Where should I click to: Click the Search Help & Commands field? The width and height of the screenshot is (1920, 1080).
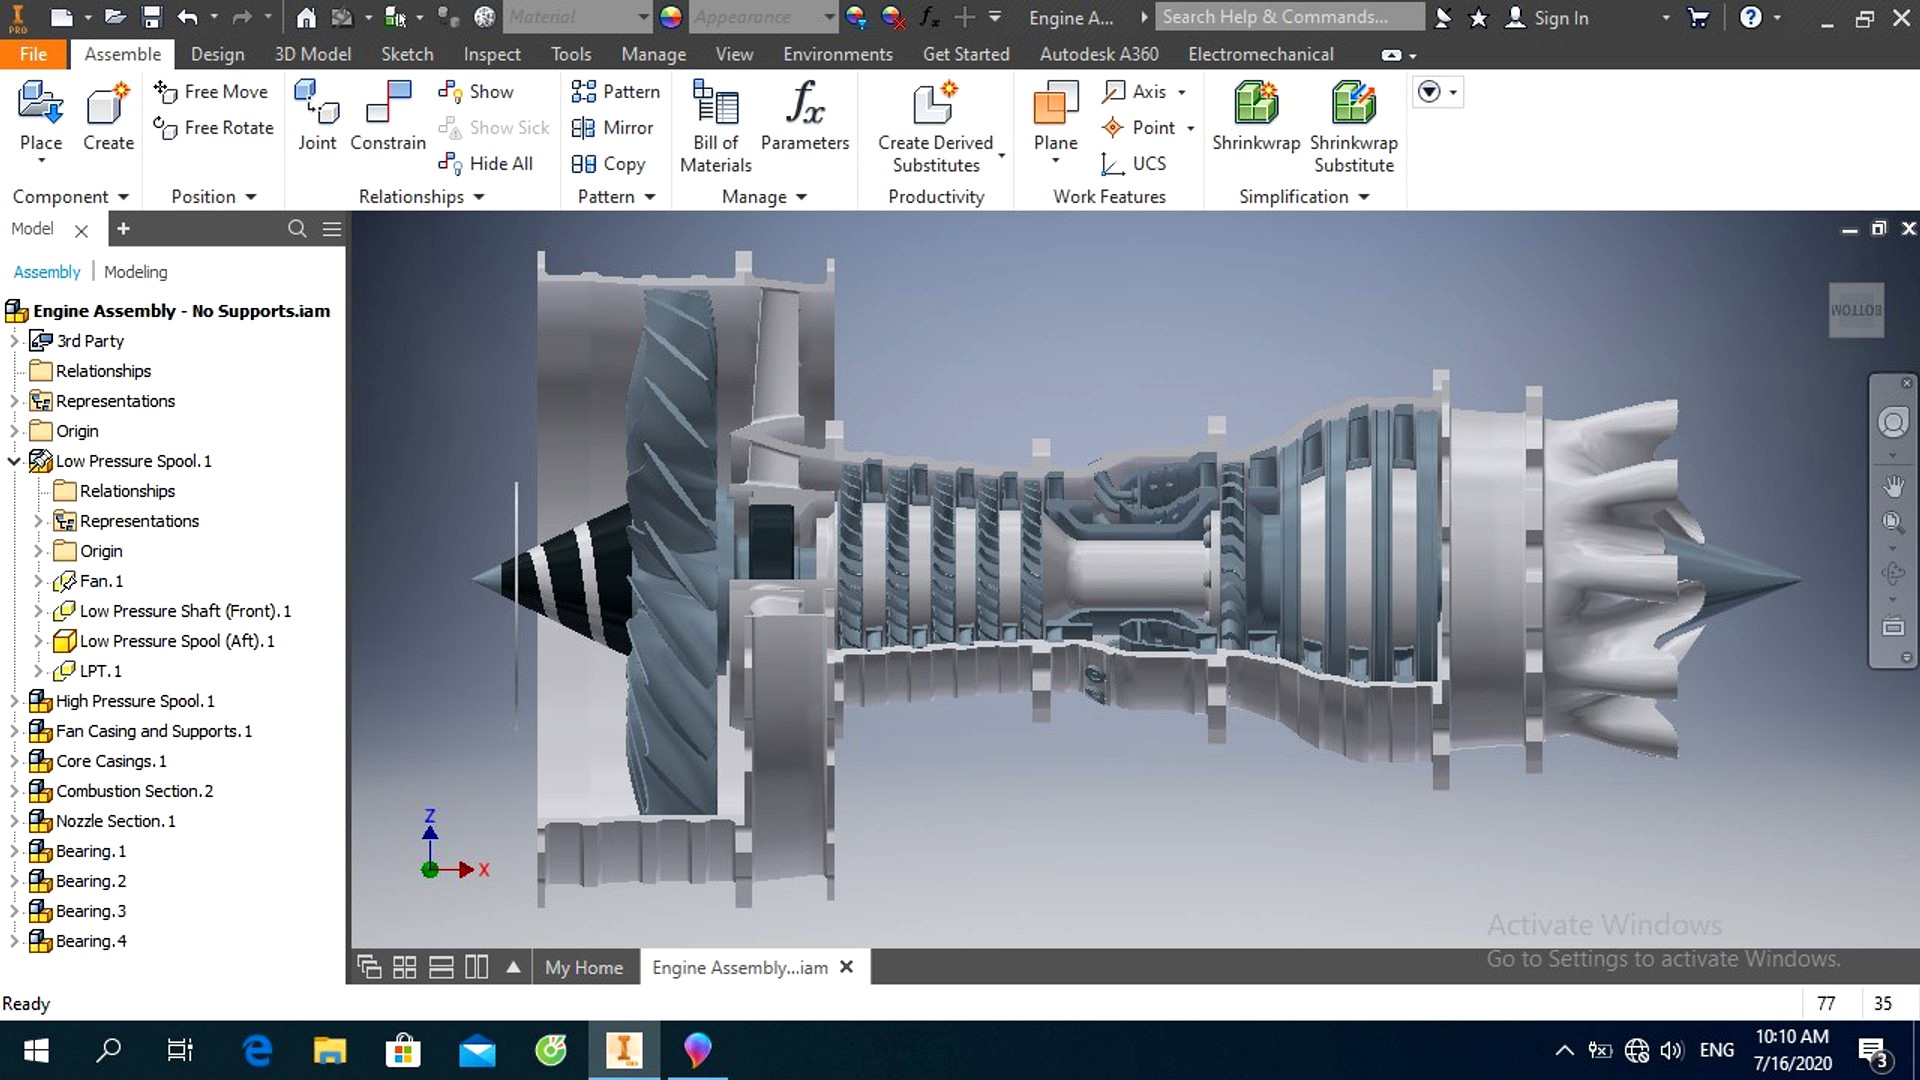[x=1289, y=17]
